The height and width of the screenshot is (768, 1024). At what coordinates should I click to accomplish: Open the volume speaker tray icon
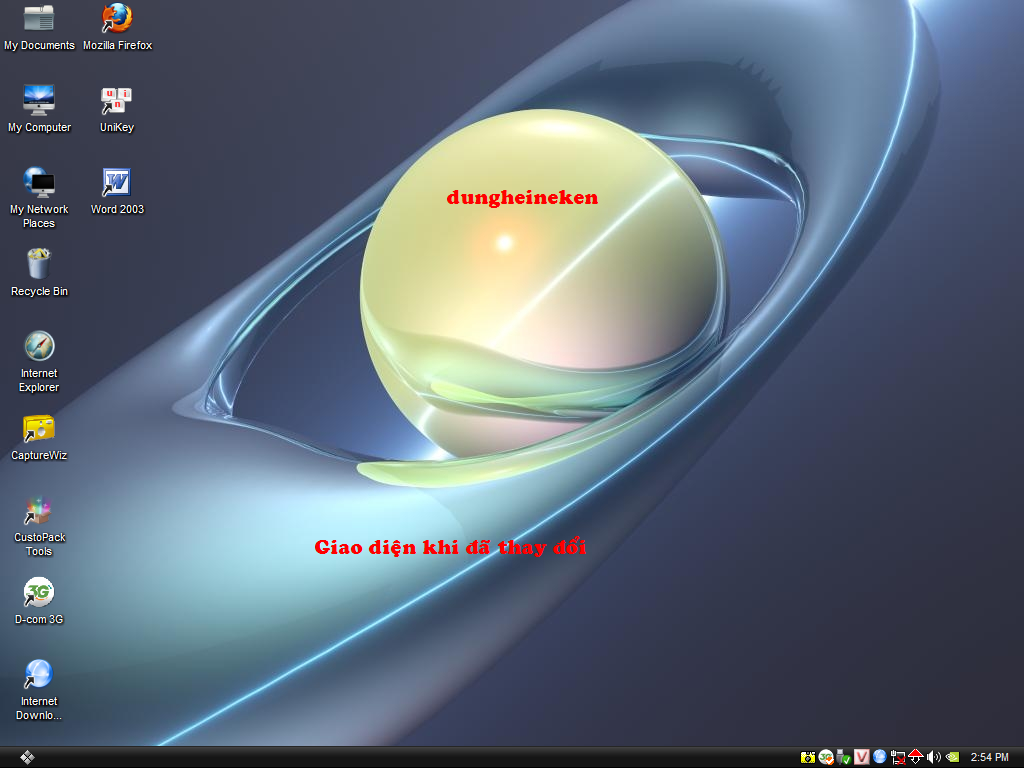(934, 758)
